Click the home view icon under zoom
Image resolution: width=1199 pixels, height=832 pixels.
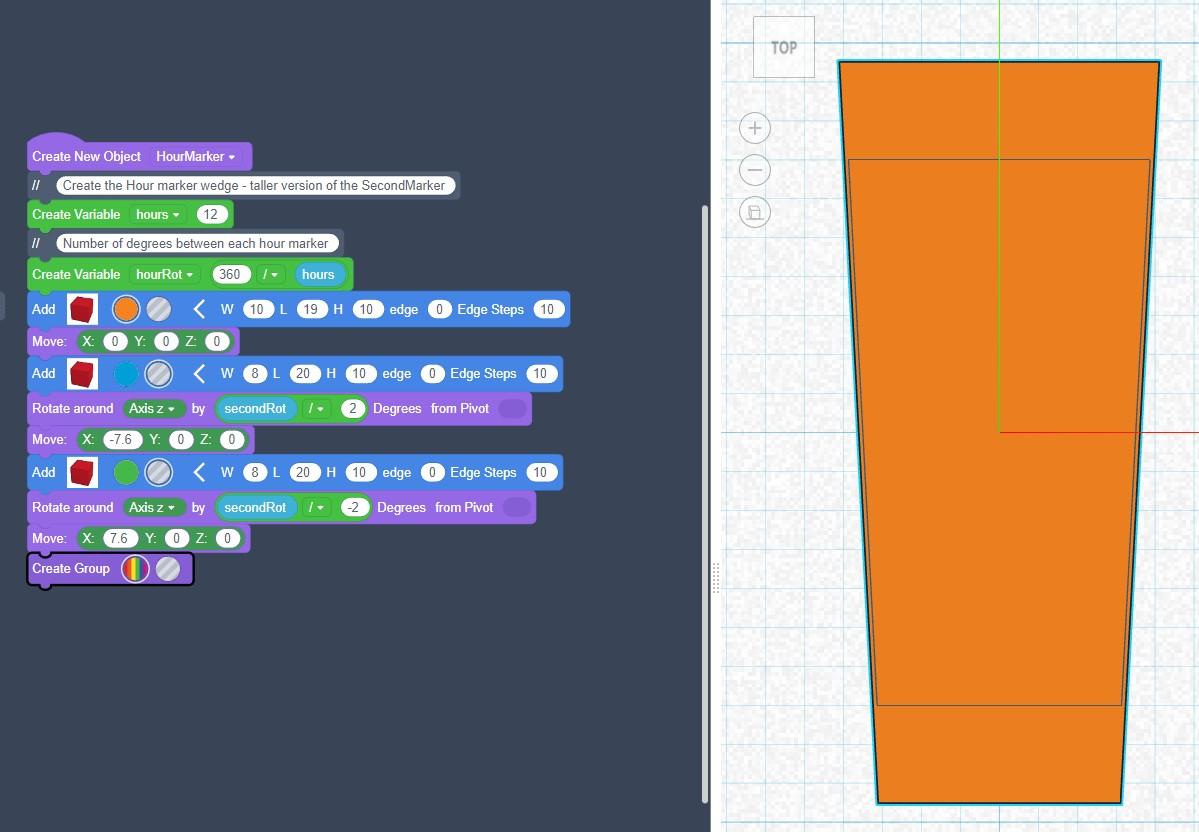click(x=755, y=213)
